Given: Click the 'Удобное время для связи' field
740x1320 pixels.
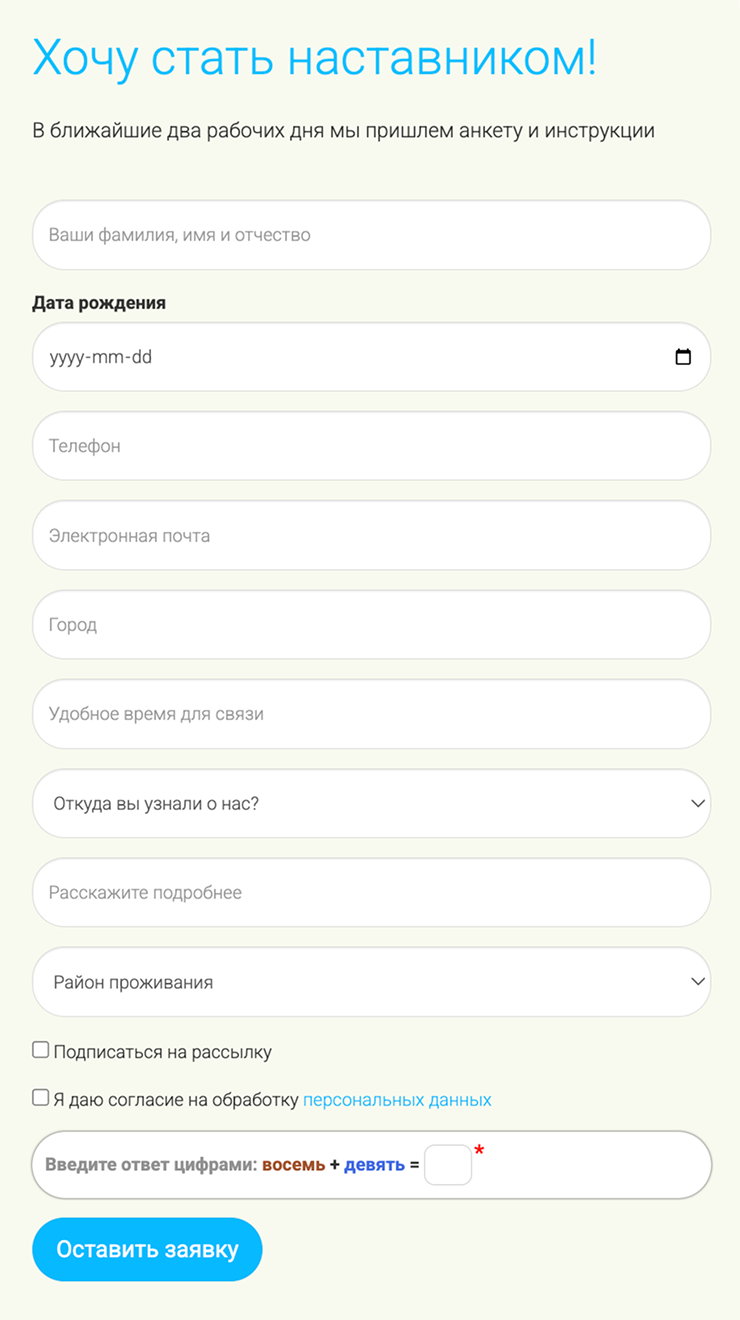Looking at the screenshot, I should [370, 713].
